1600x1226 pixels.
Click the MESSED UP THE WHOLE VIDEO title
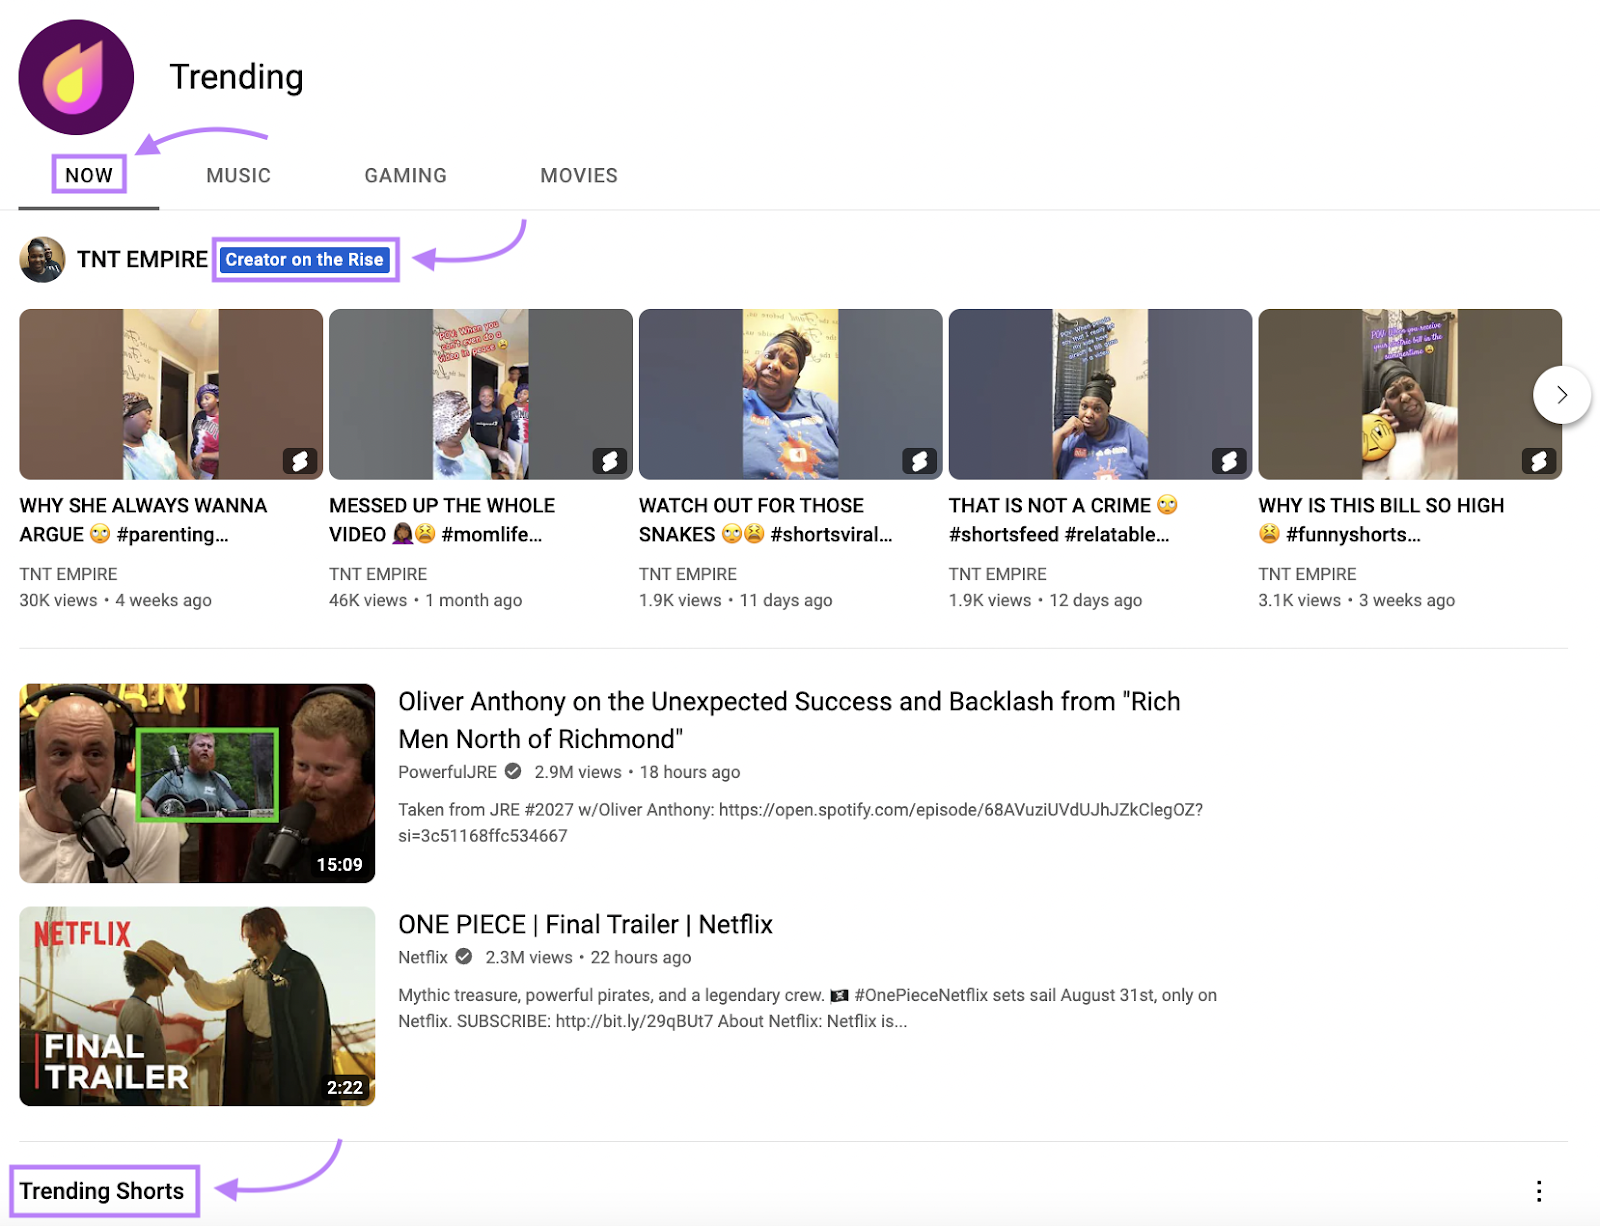pos(442,520)
